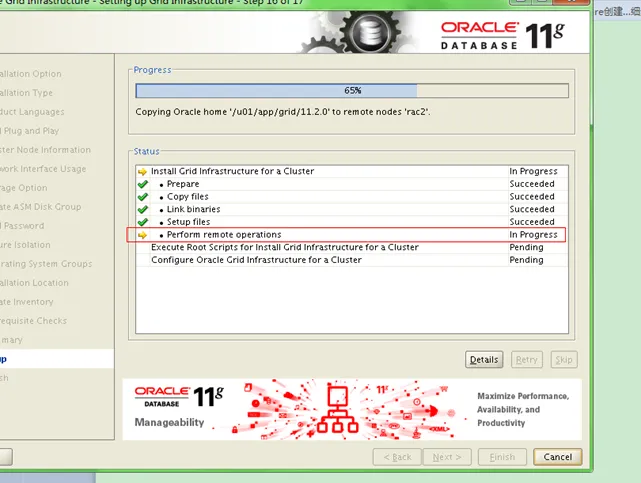The image size is (641, 483).
Task: Select the ASM Password step in sidebar
Action: (22, 226)
